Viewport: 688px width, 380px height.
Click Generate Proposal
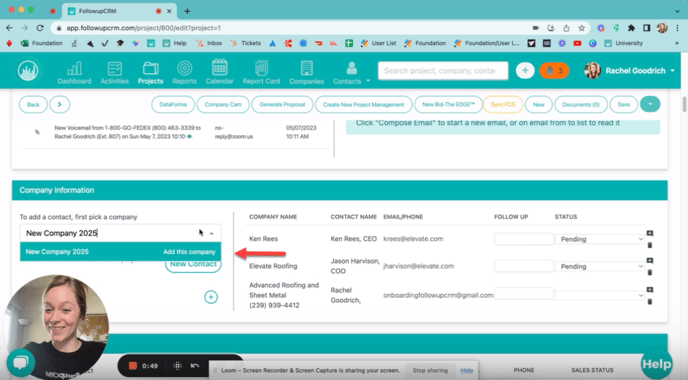(282, 104)
